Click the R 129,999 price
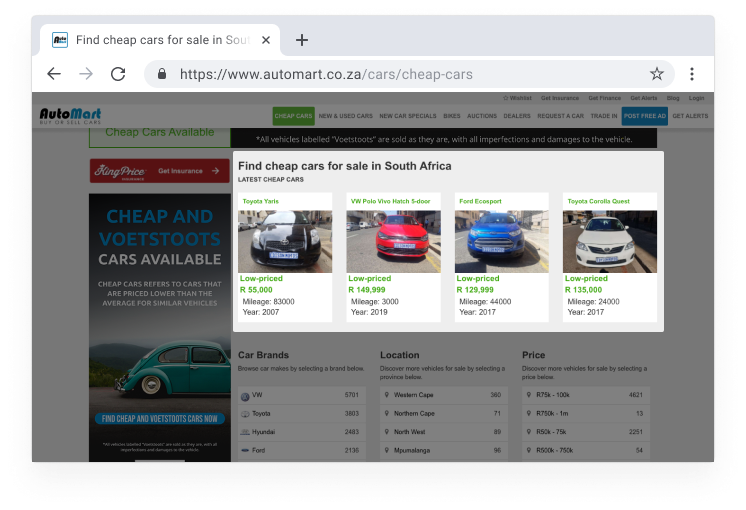The height and width of the screenshot is (510, 746). (x=475, y=290)
